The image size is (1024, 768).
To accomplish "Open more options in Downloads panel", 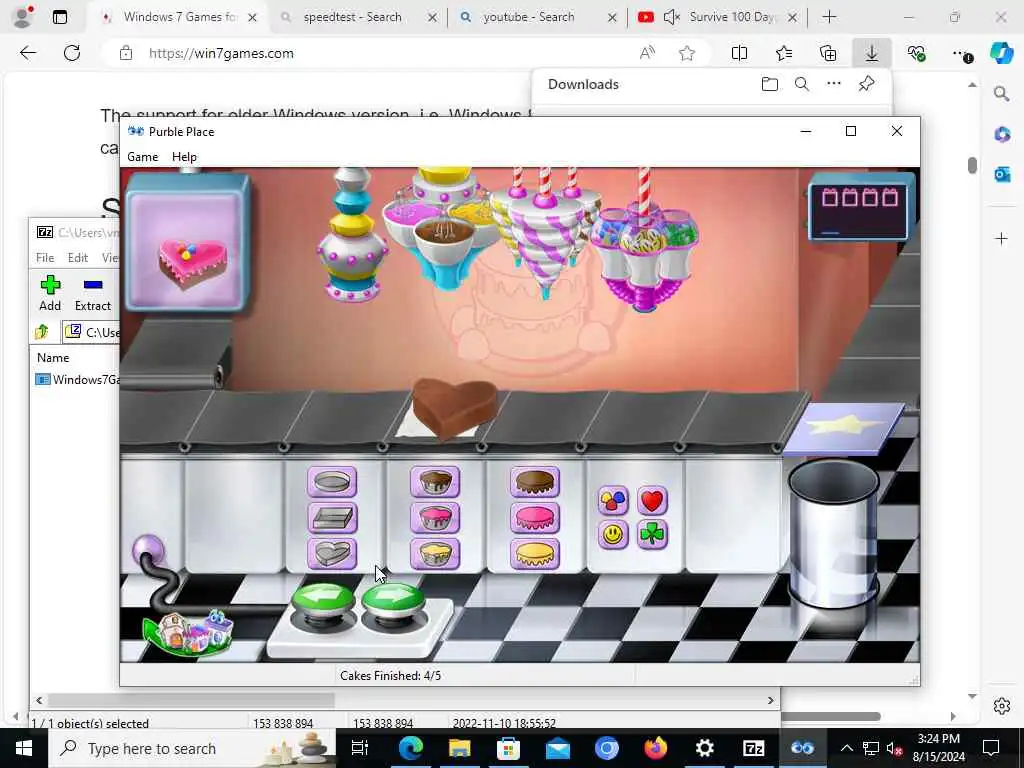I will 834,84.
